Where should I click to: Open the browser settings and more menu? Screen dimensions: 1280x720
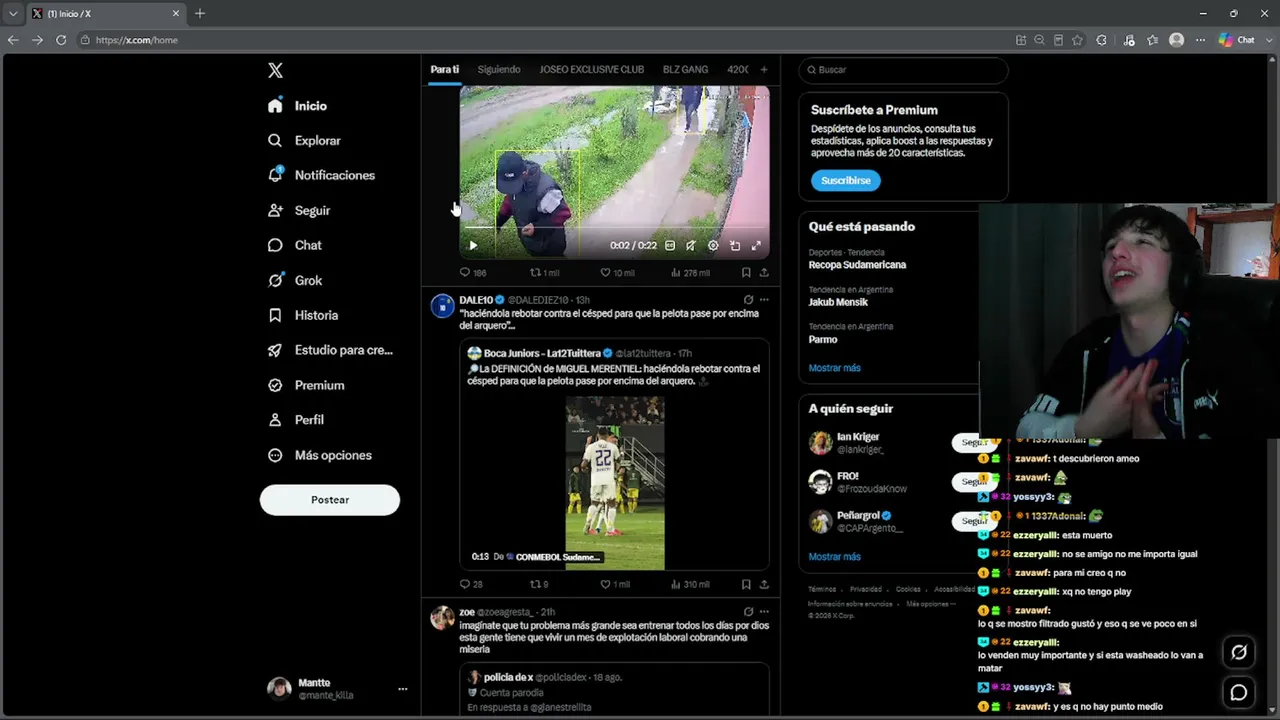pos(1201,40)
